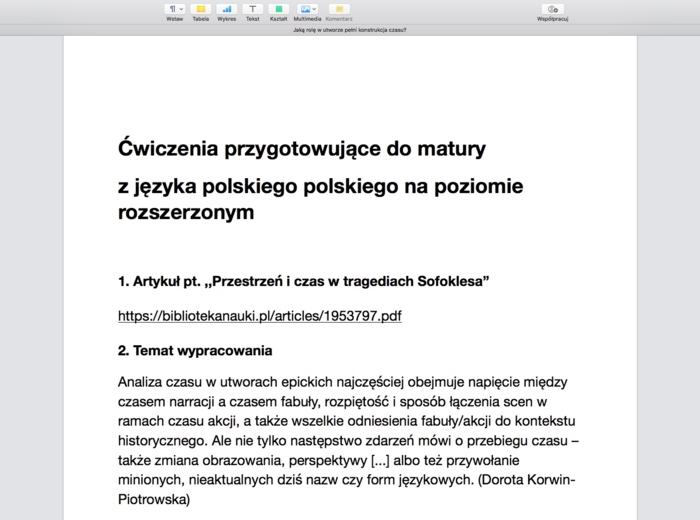Click the heading 'Ćwiczenia przygotowujące do matury'

click(302, 149)
